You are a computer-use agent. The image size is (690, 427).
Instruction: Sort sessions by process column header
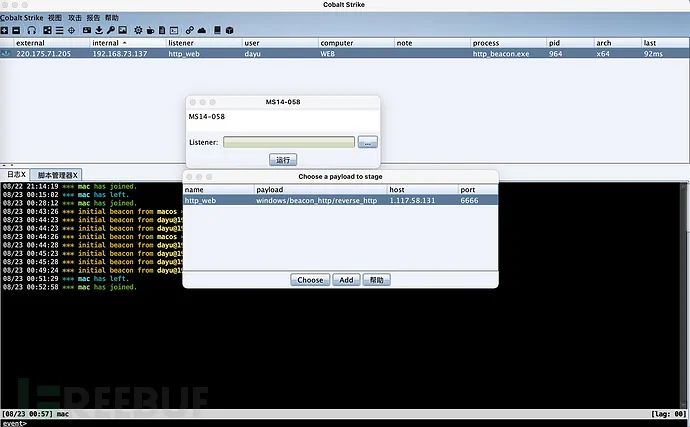click(508, 43)
